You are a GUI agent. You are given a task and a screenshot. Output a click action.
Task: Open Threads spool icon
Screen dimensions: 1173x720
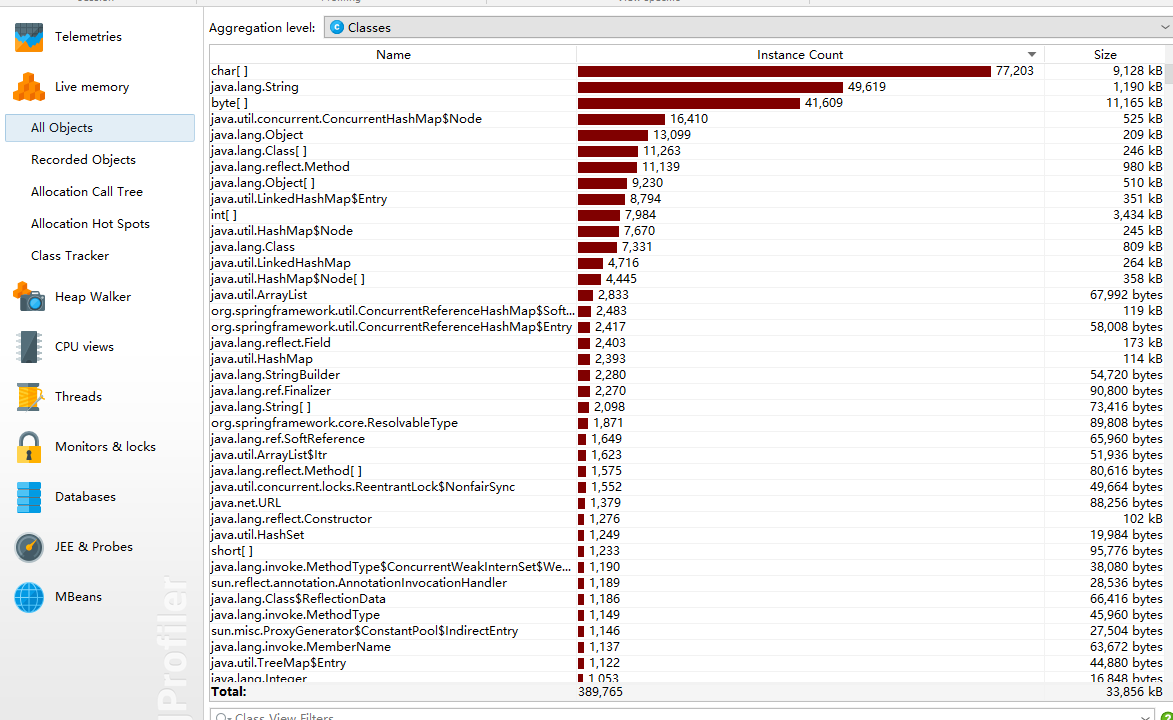(29, 397)
